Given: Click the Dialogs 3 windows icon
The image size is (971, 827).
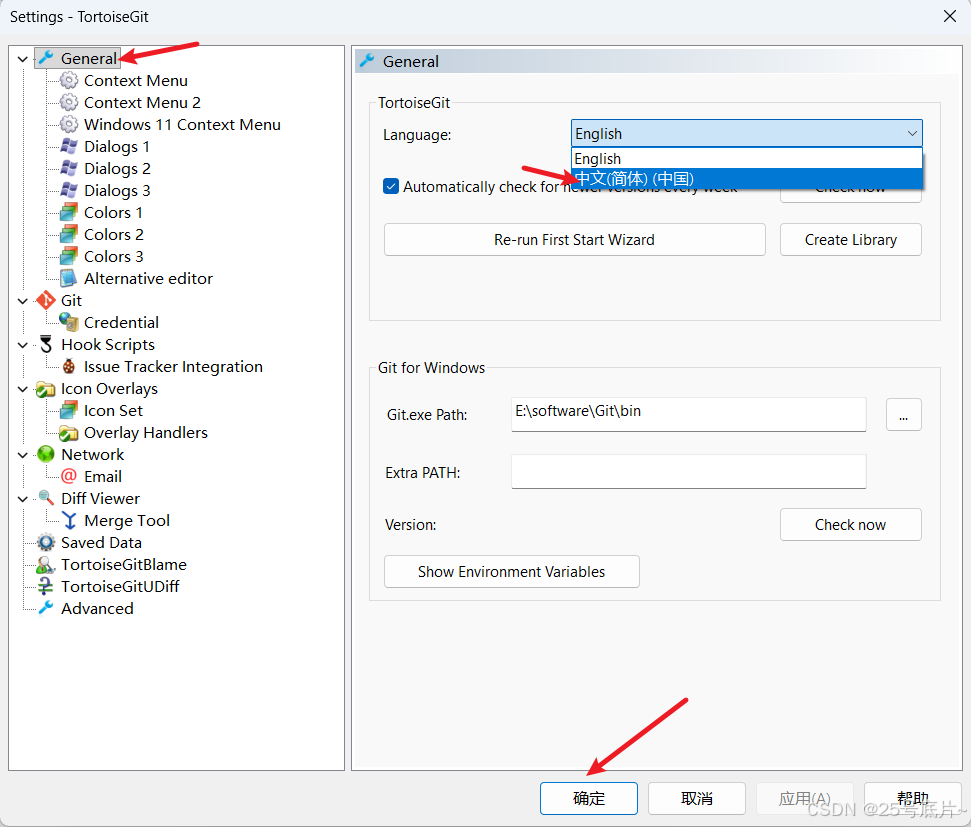Looking at the screenshot, I should tap(69, 190).
